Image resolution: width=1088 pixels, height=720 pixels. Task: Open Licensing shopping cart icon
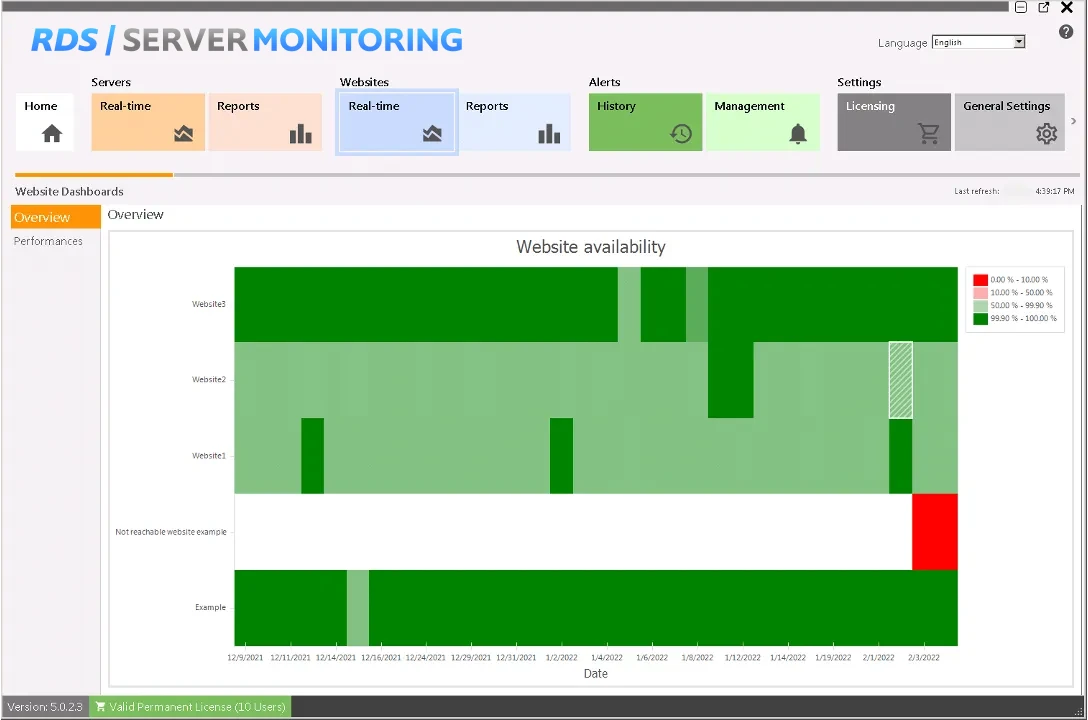click(929, 134)
